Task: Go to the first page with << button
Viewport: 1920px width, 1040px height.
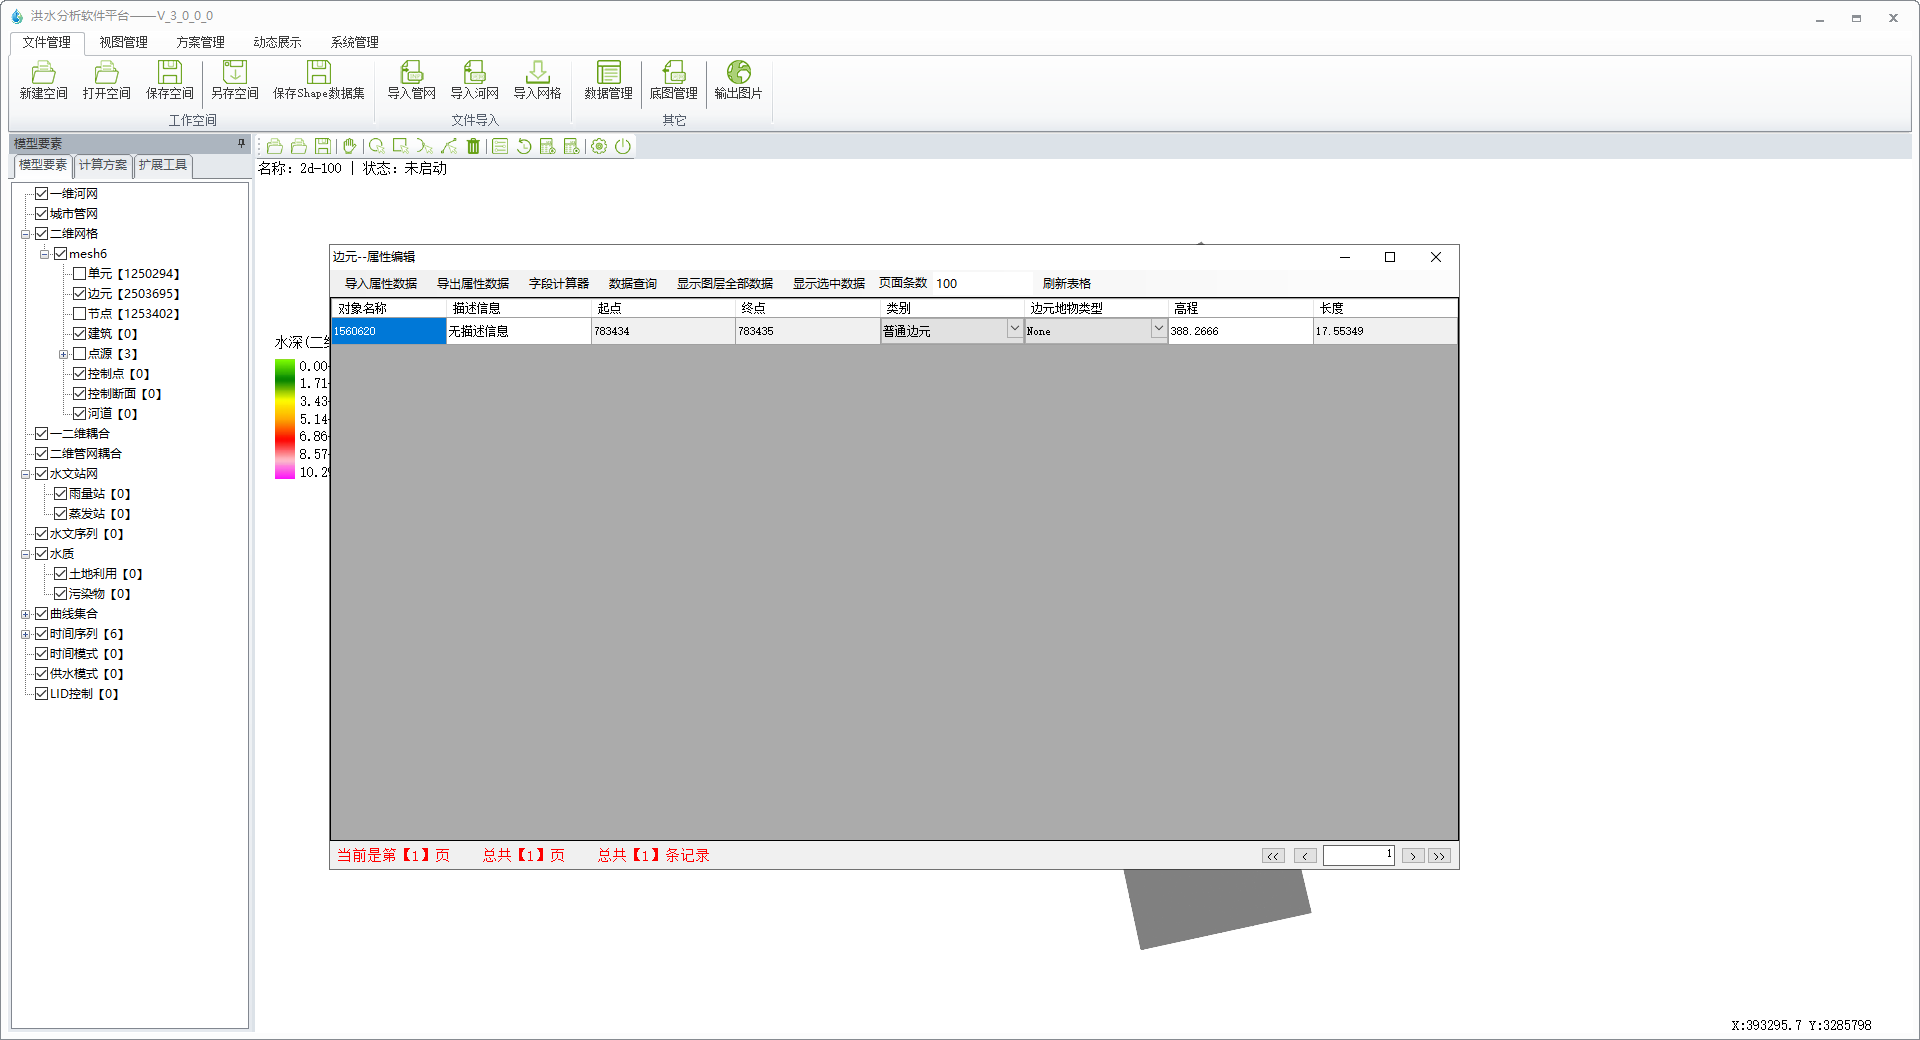Action: 1273,856
